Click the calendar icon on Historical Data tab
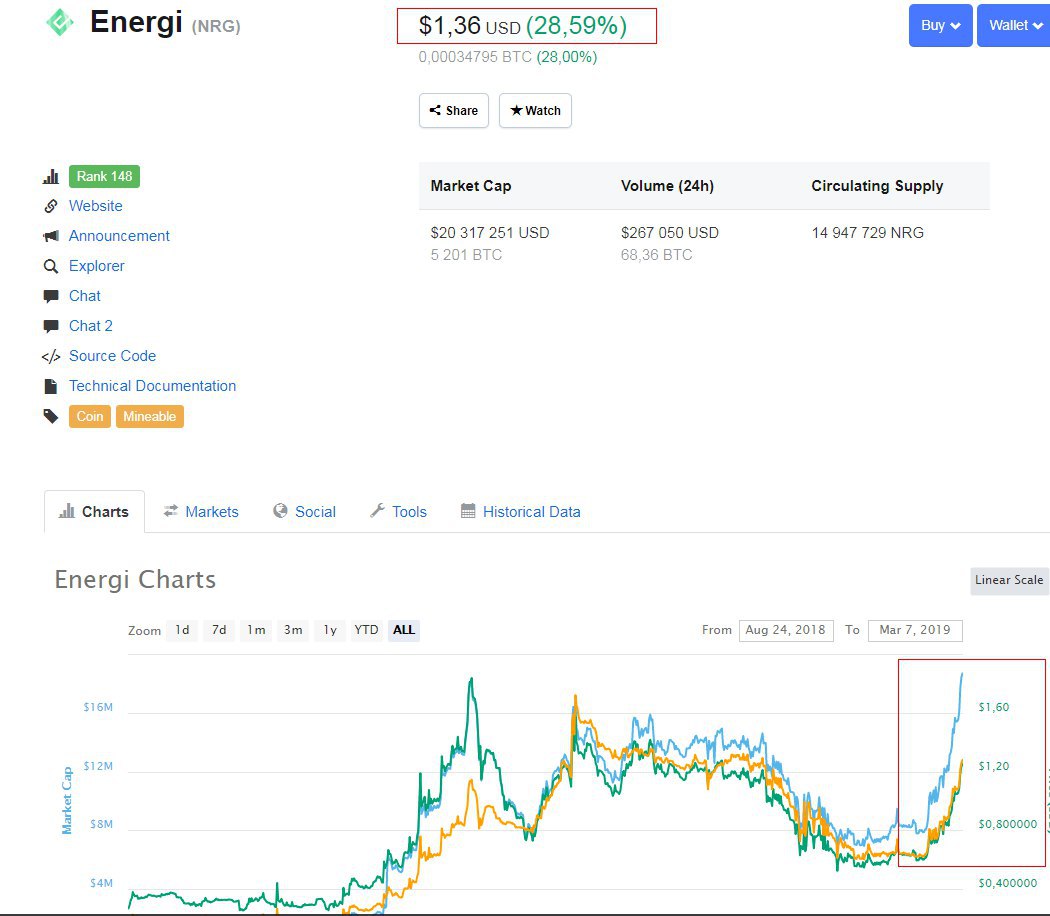The width and height of the screenshot is (1050, 916). pos(468,511)
